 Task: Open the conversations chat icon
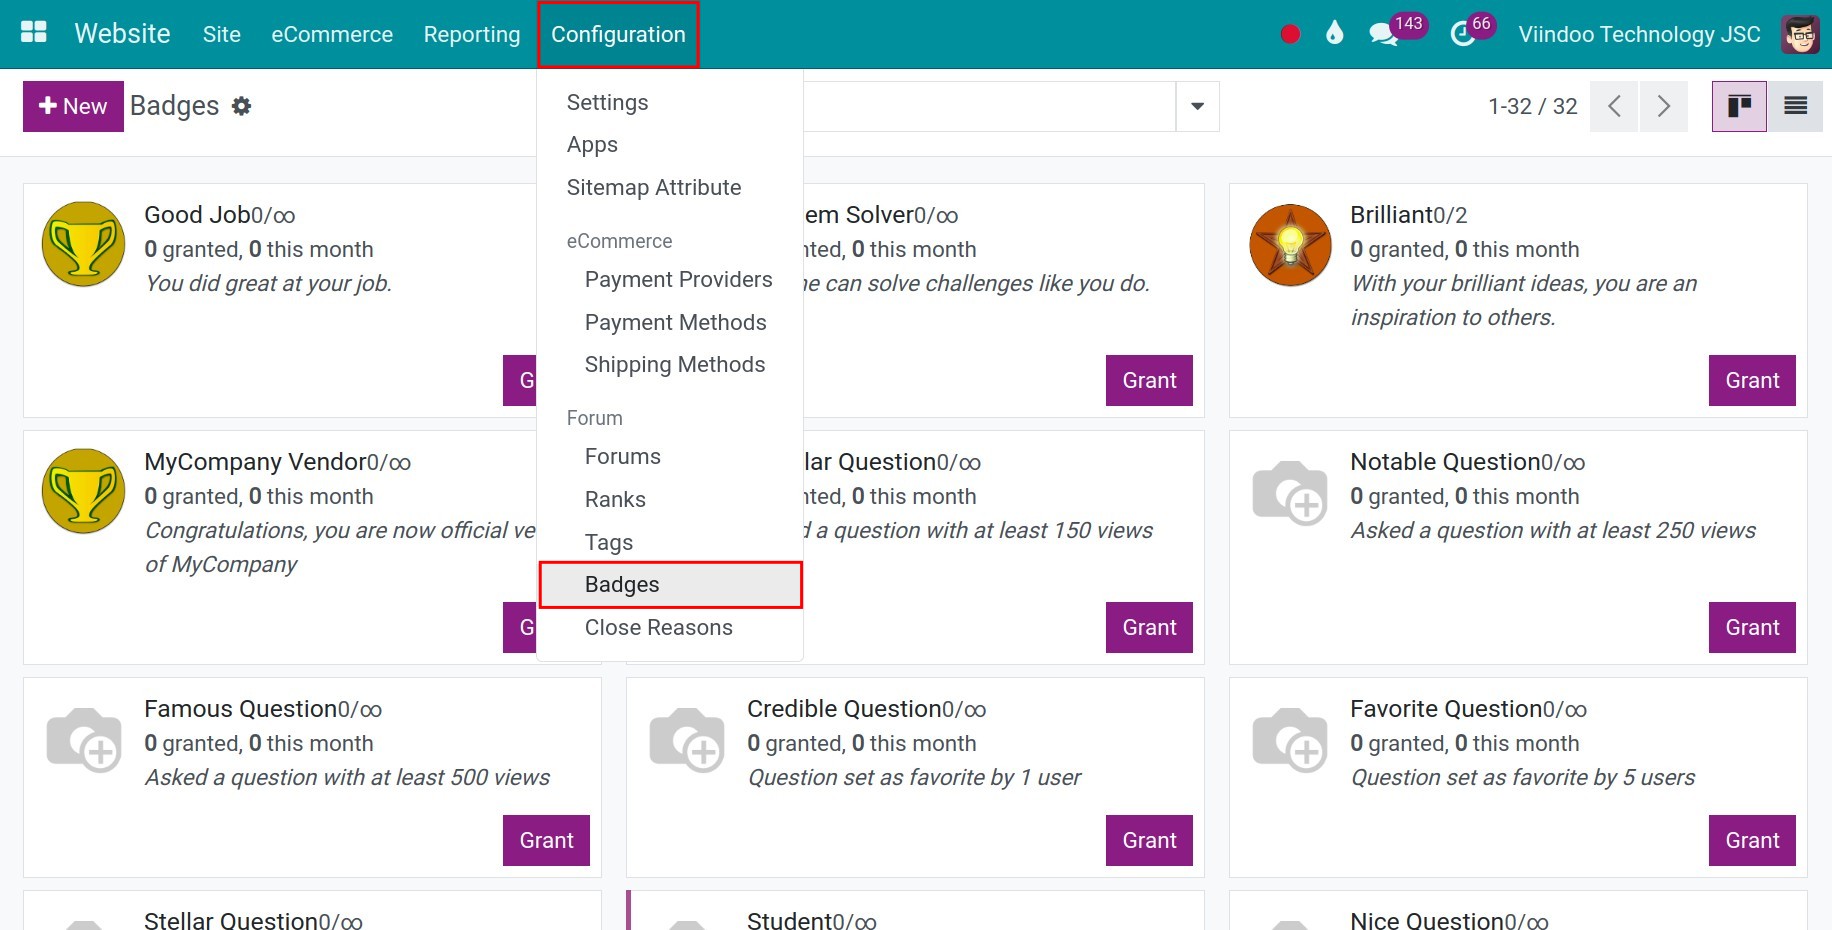(x=1383, y=34)
